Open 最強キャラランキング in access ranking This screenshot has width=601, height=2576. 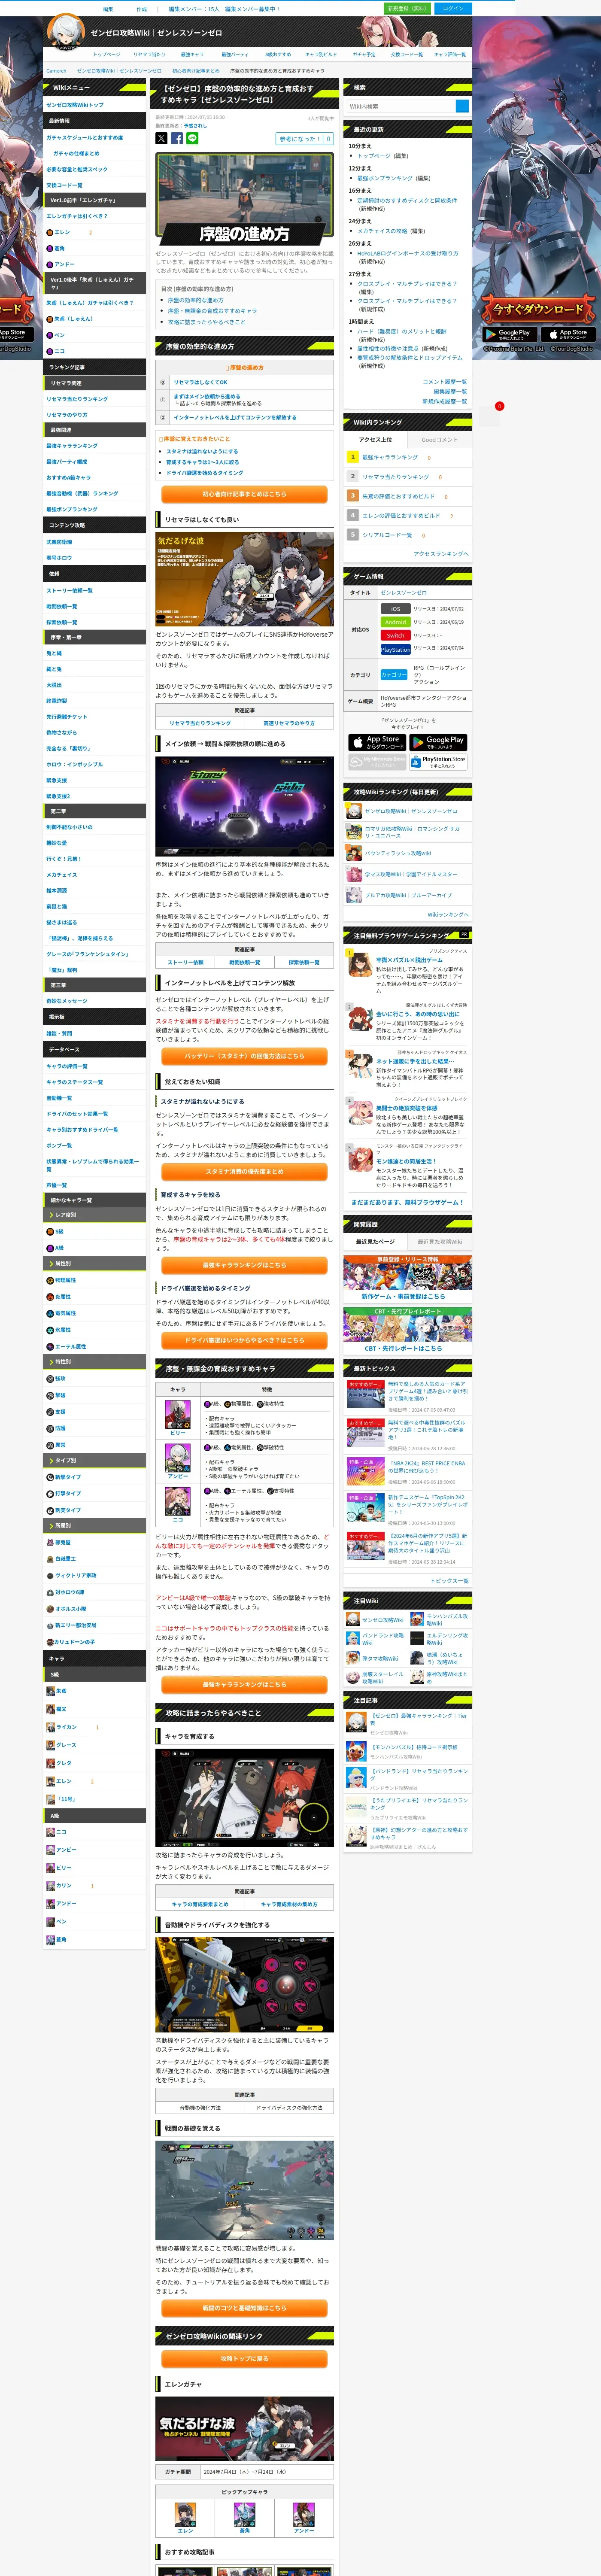click(390, 457)
